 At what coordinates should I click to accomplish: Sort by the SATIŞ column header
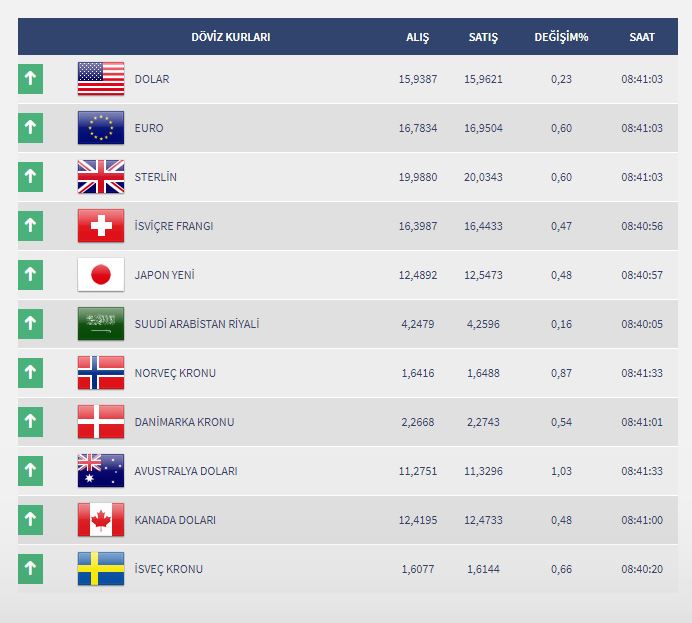tap(483, 37)
